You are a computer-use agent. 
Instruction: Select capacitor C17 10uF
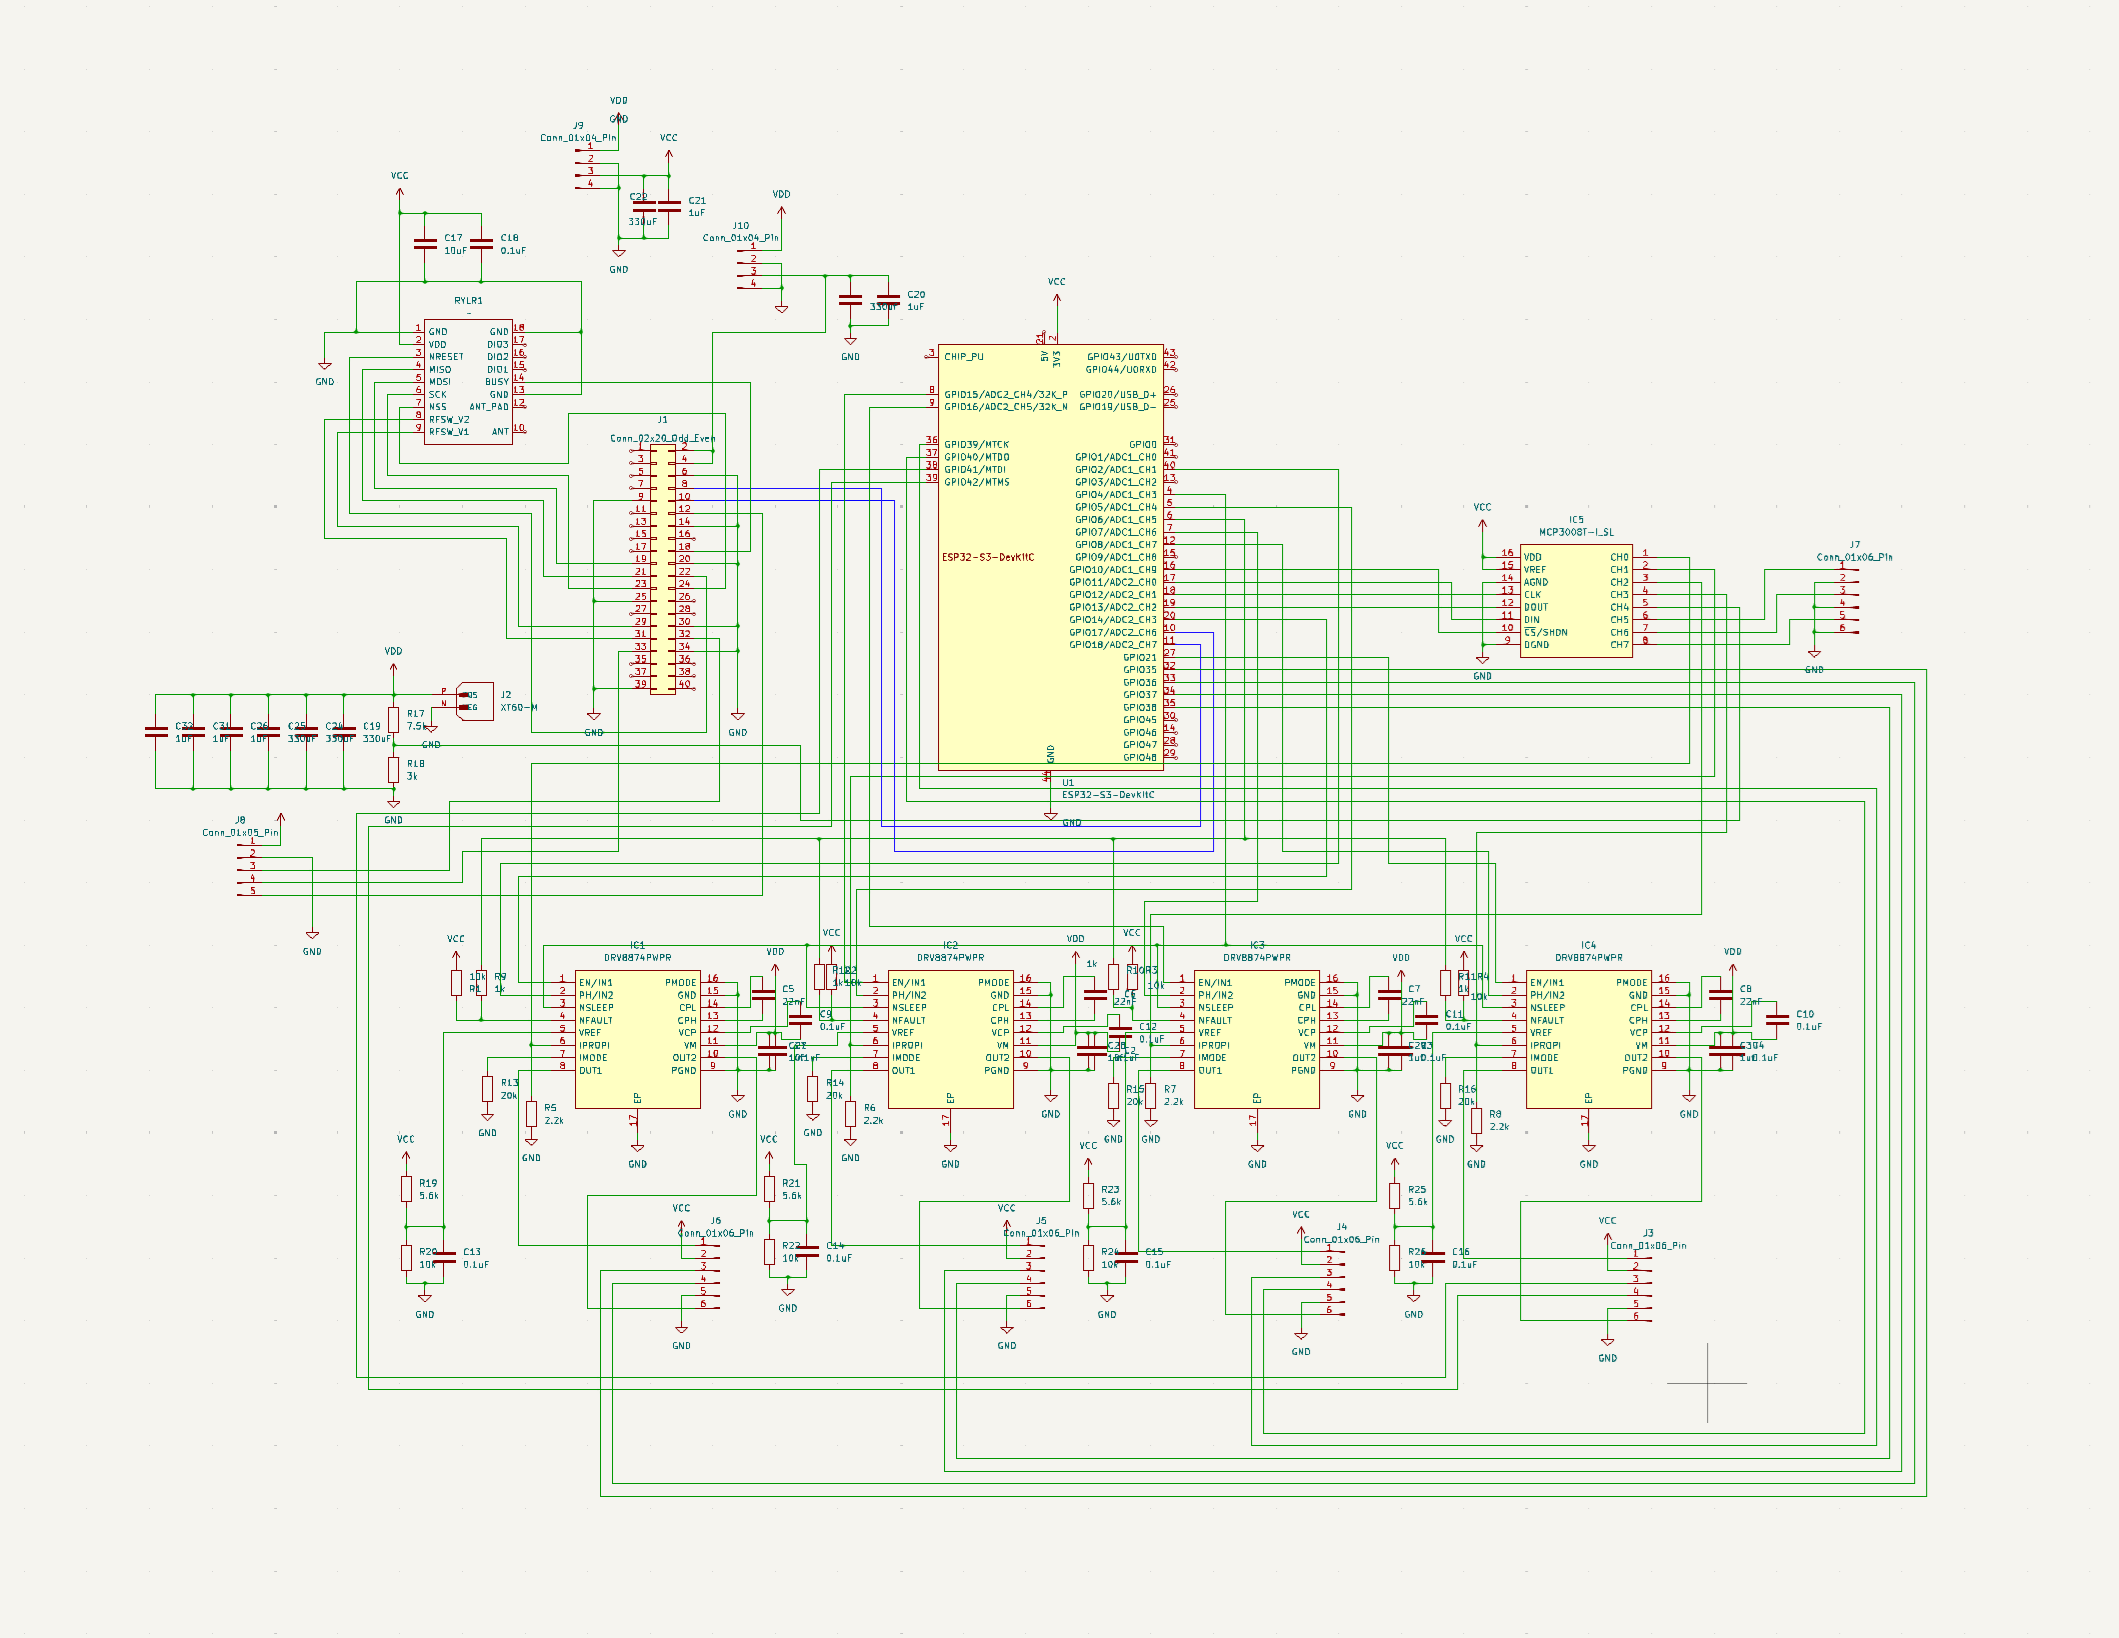(x=425, y=244)
